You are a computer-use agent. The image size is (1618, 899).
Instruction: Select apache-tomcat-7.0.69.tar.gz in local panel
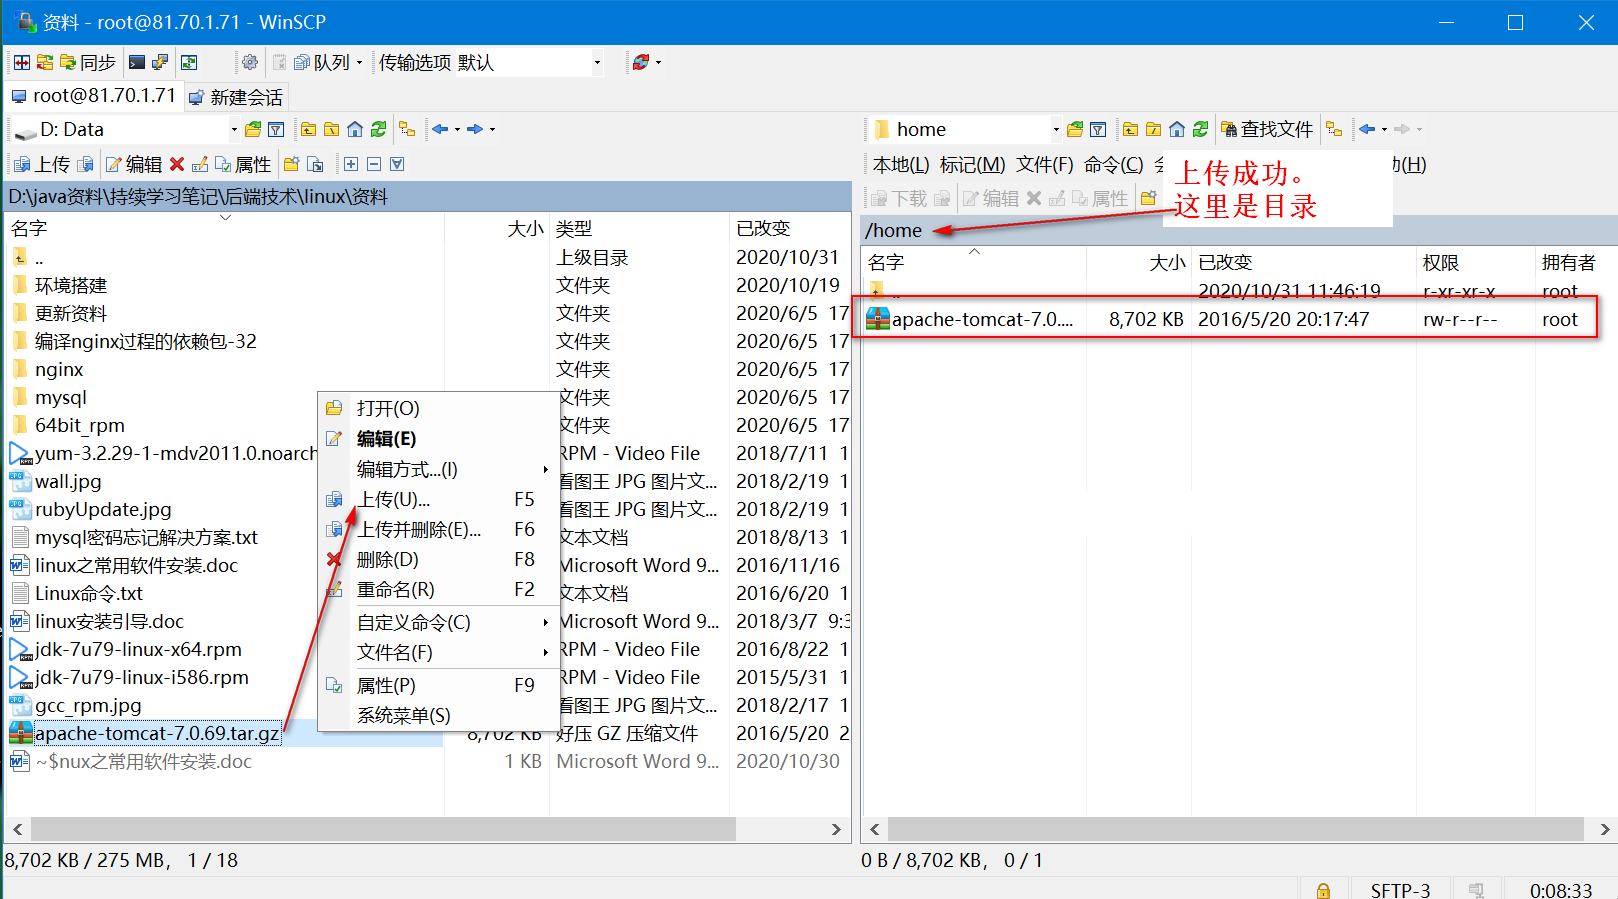(x=157, y=733)
